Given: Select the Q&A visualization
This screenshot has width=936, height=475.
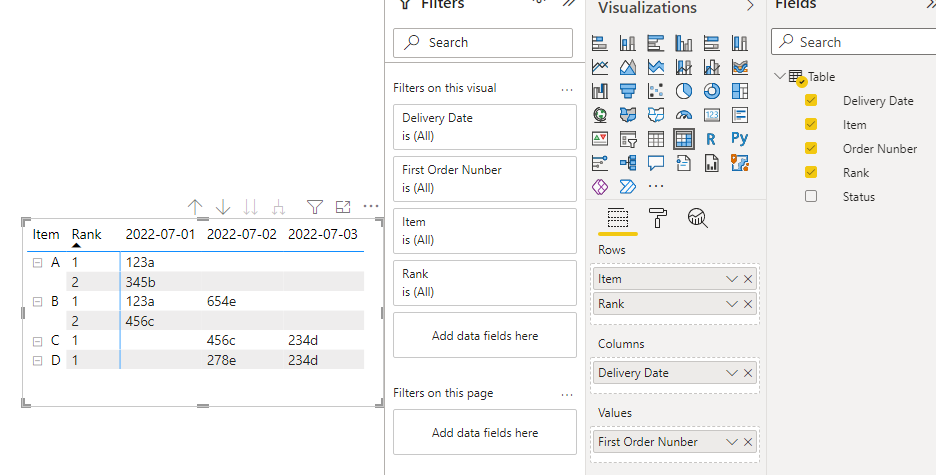Looking at the screenshot, I should tap(655, 163).
